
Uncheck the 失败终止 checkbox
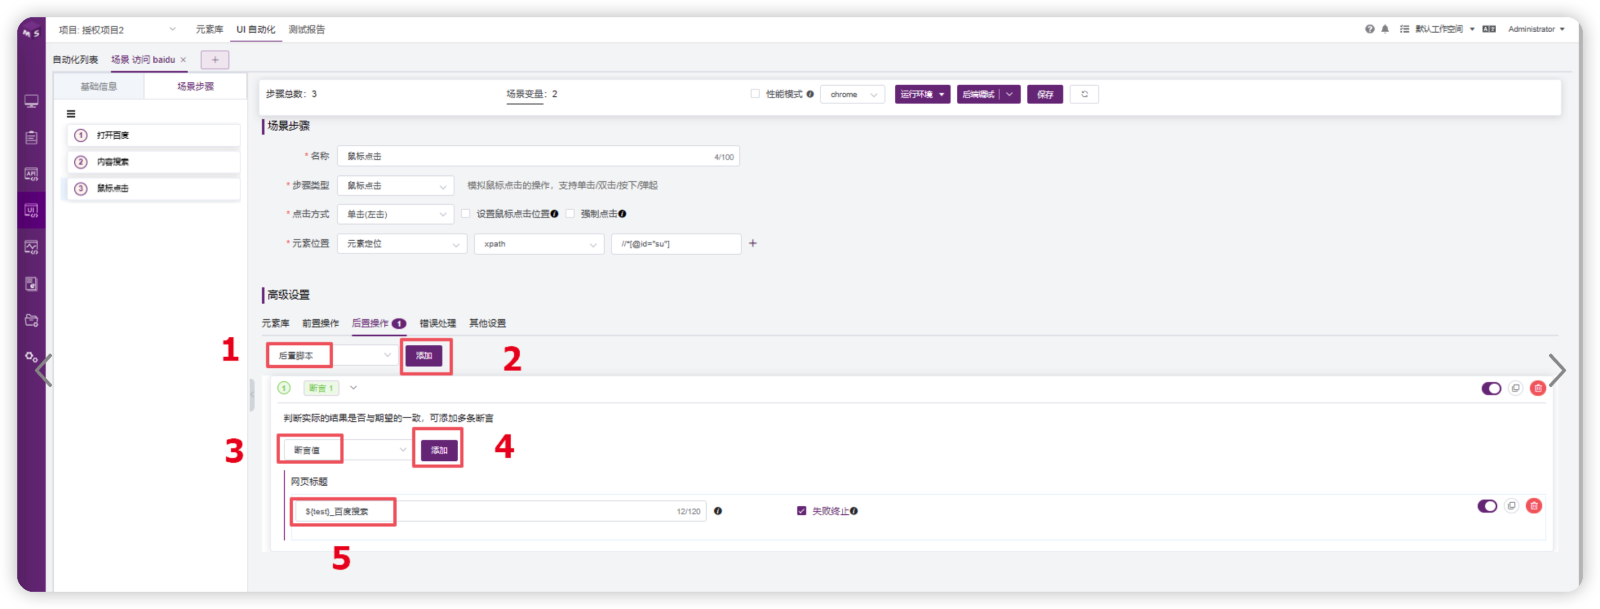801,511
